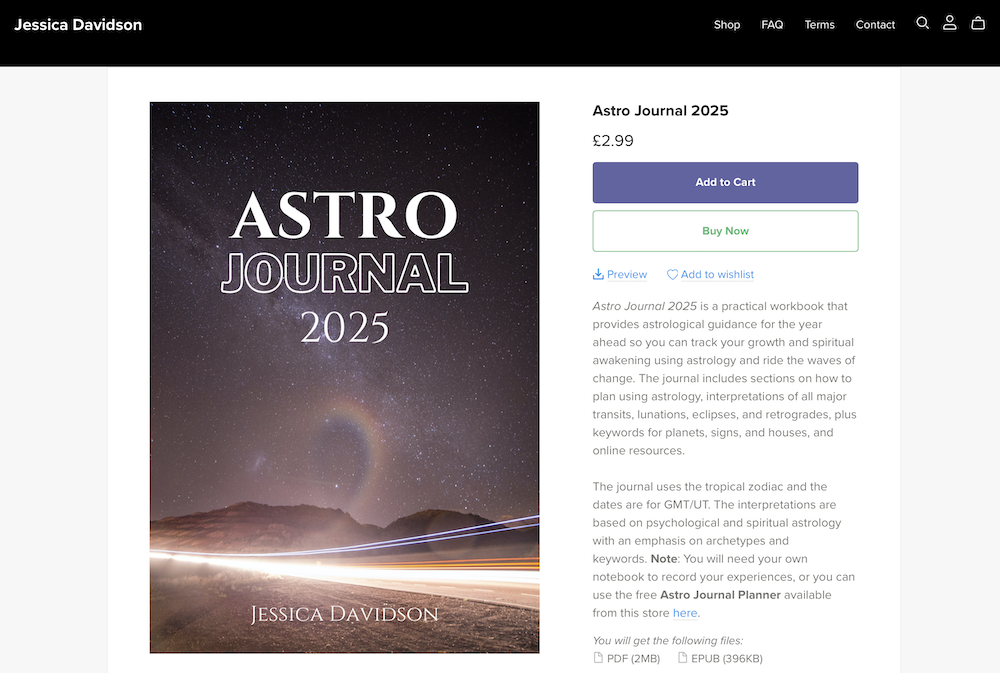The width and height of the screenshot is (1000, 673).
Task: Click the Add to Cart button
Action: click(x=725, y=182)
